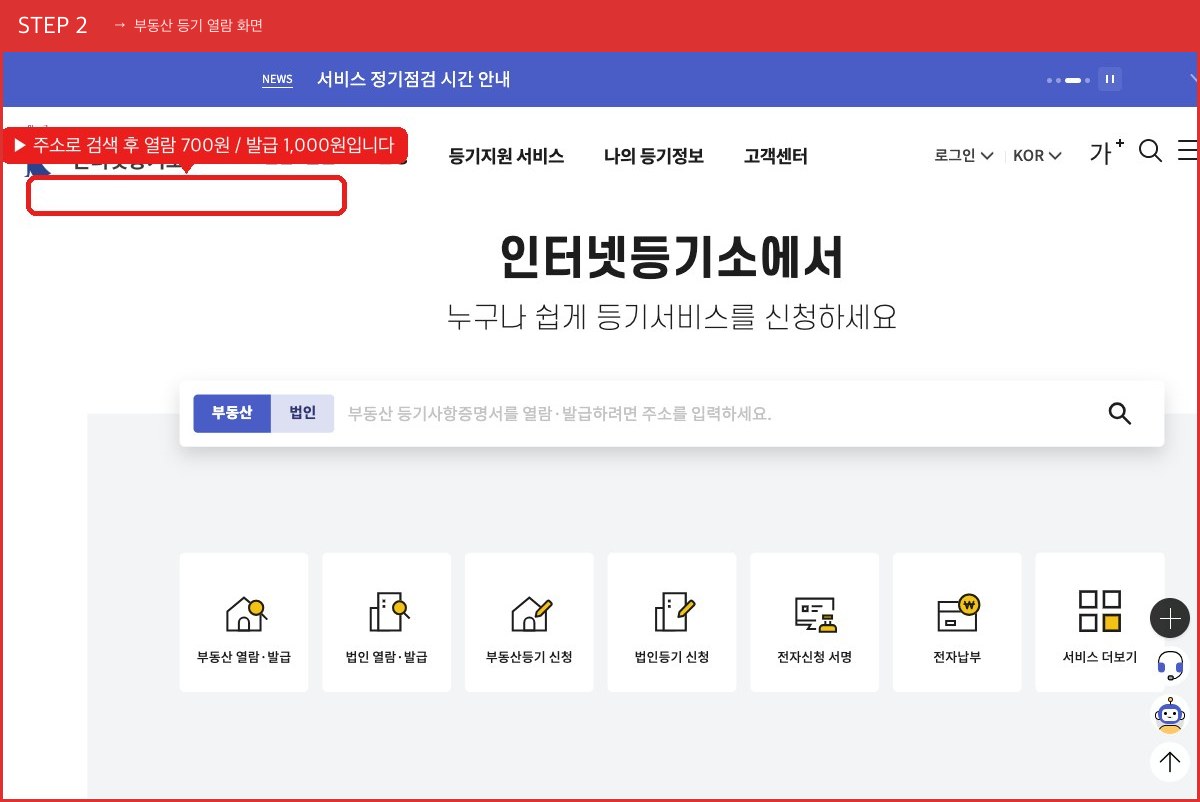Open the 나의 등기정보 menu
Viewport: 1200px width, 802px height.
pos(654,156)
